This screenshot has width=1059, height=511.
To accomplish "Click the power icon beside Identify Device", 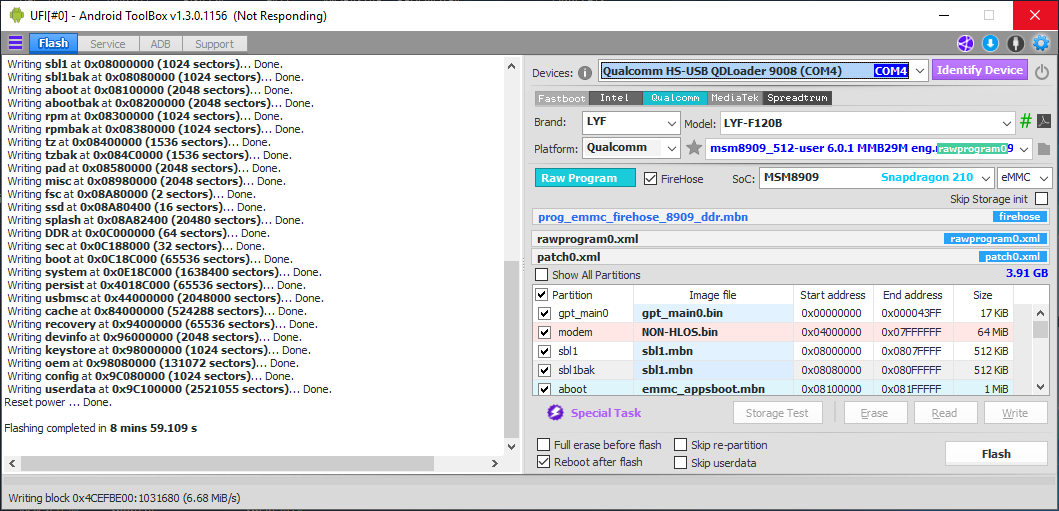I will tap(1041, 72).
